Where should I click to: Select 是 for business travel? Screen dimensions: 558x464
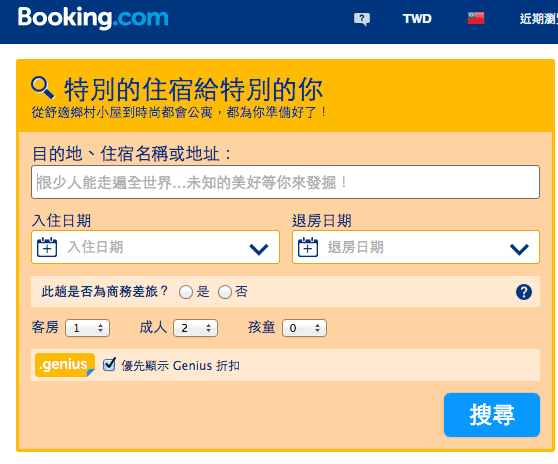point(186,292)
